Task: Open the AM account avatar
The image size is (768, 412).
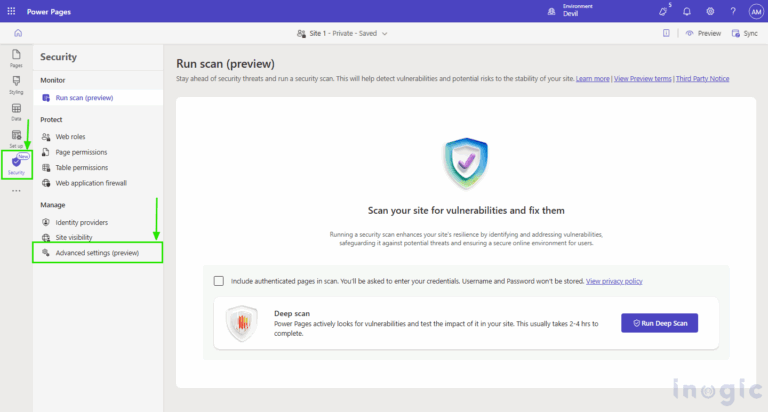Action: [755, 11]
